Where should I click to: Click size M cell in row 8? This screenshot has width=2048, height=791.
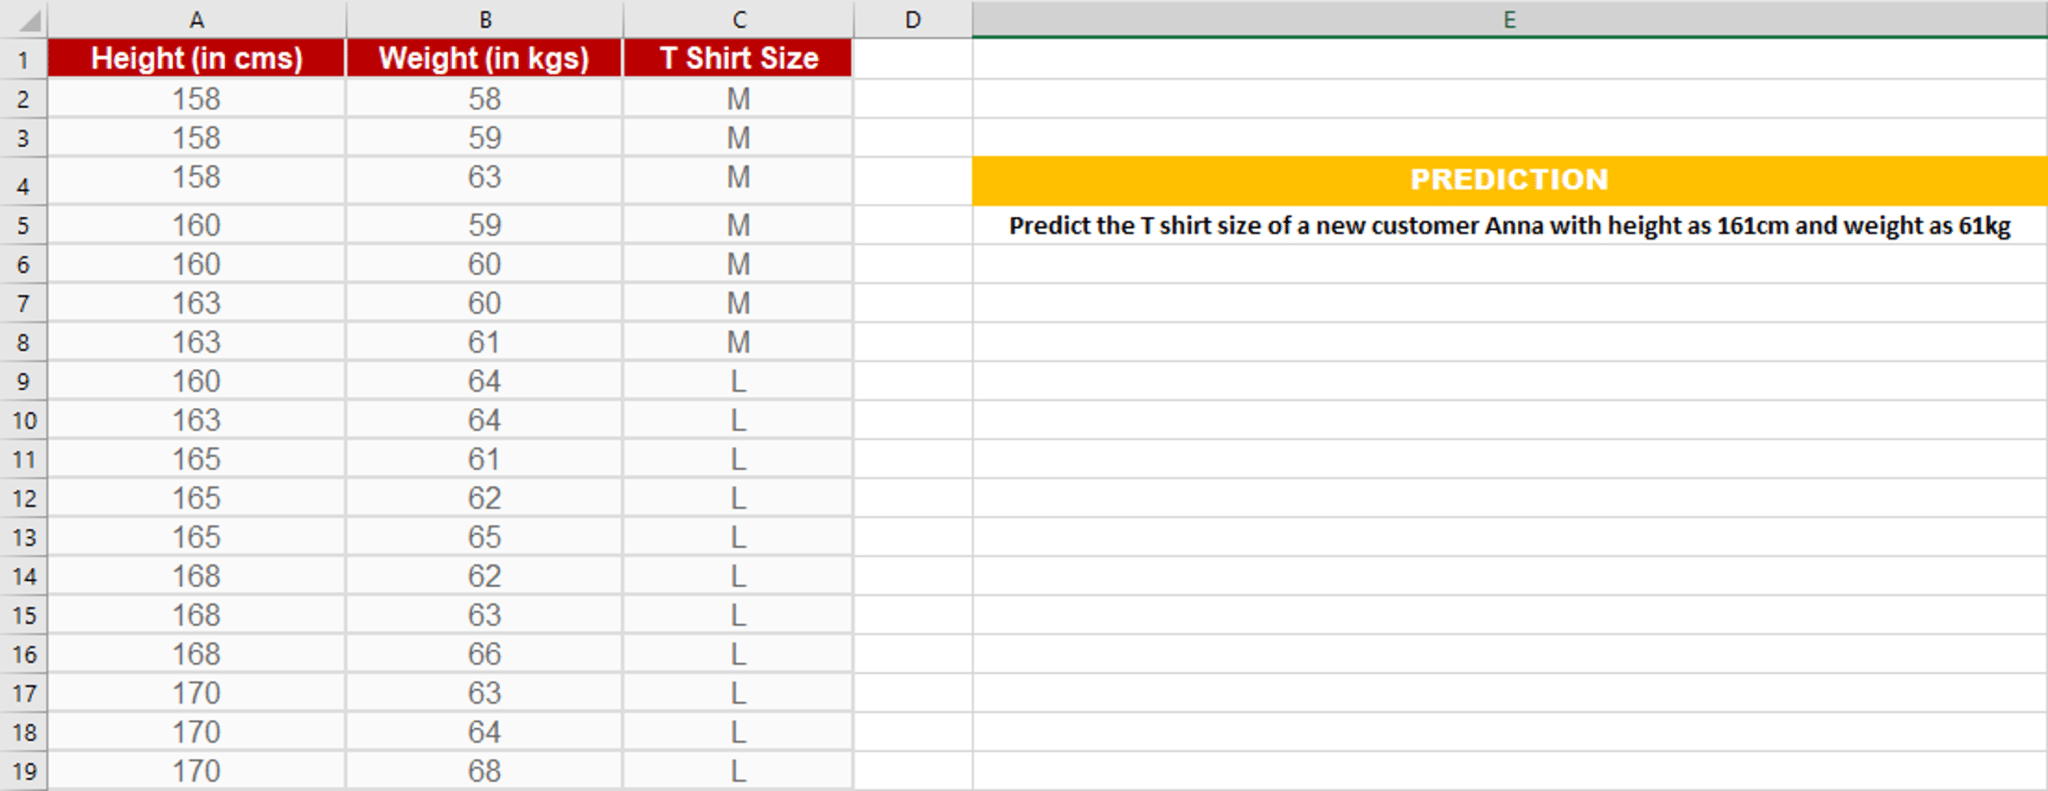[738, 342]
